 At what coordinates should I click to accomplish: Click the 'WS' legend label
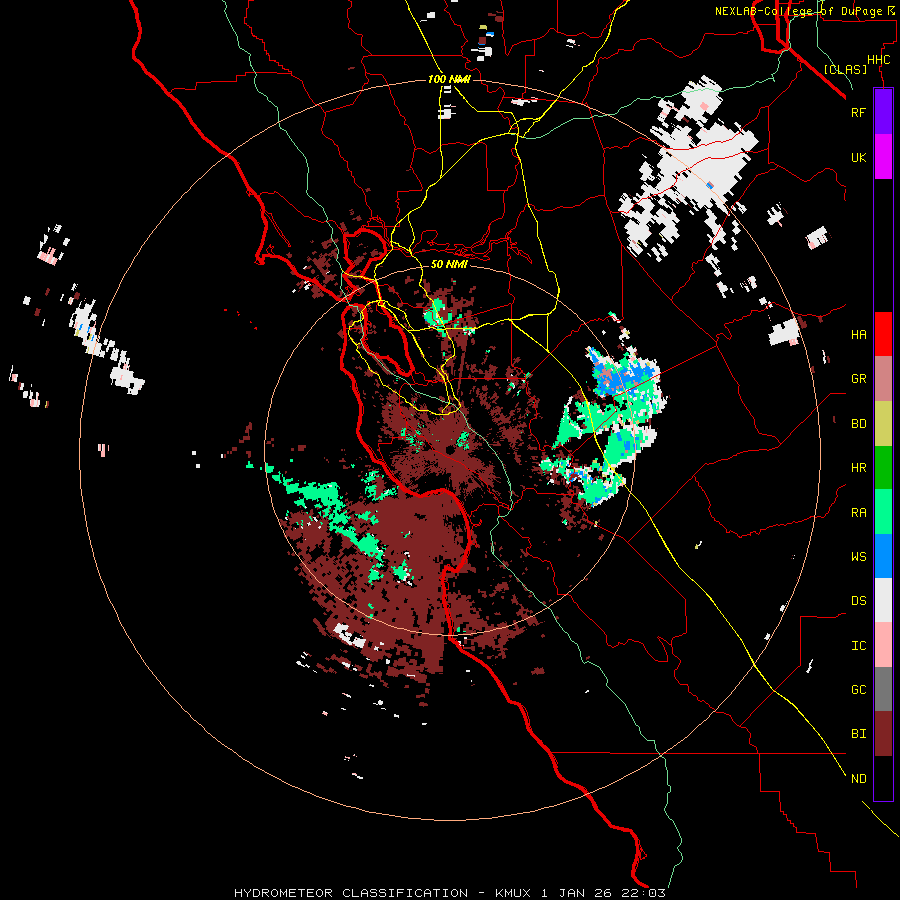pos(858,557)
